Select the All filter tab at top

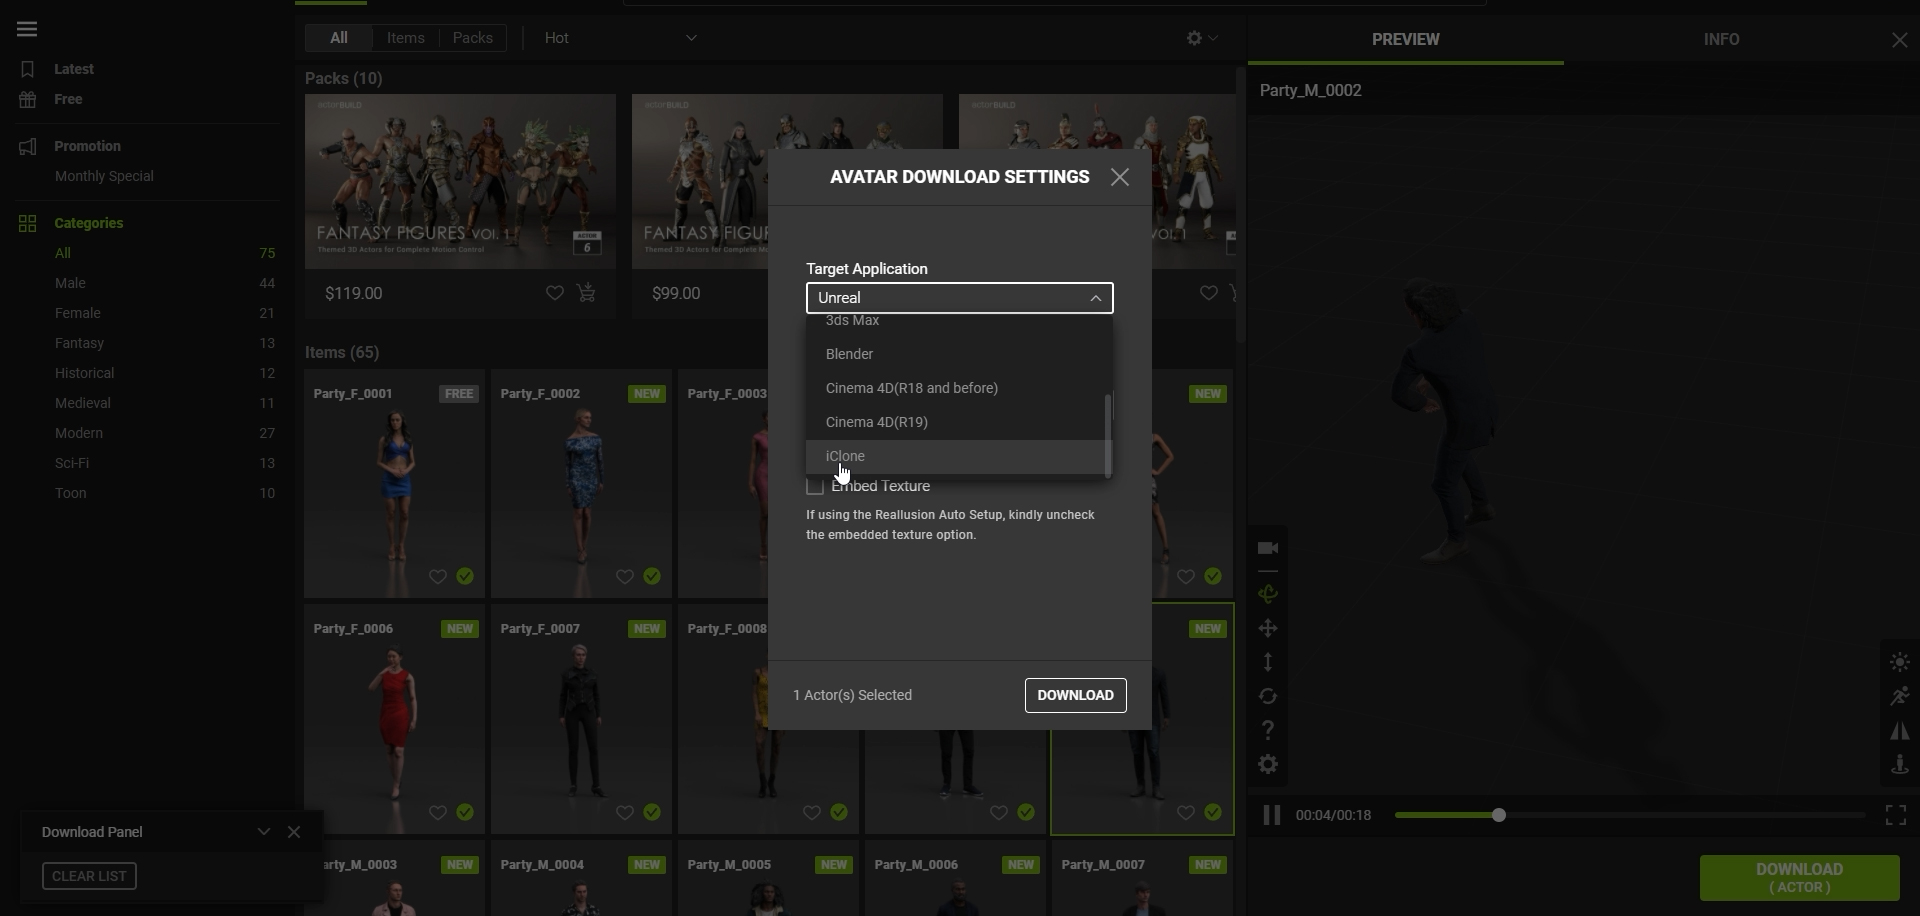pyautogui.click(x=339, y=38)
